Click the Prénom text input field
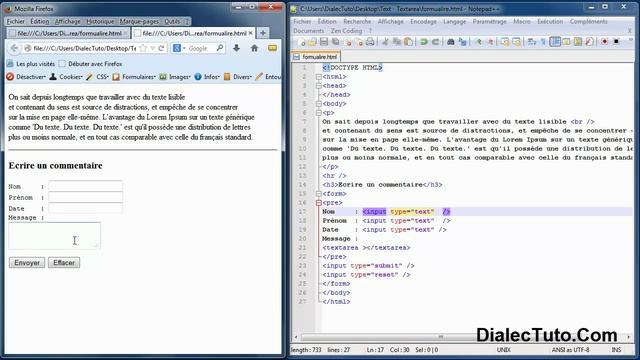This screenshot has height=360, width=640. click(85, 197)
